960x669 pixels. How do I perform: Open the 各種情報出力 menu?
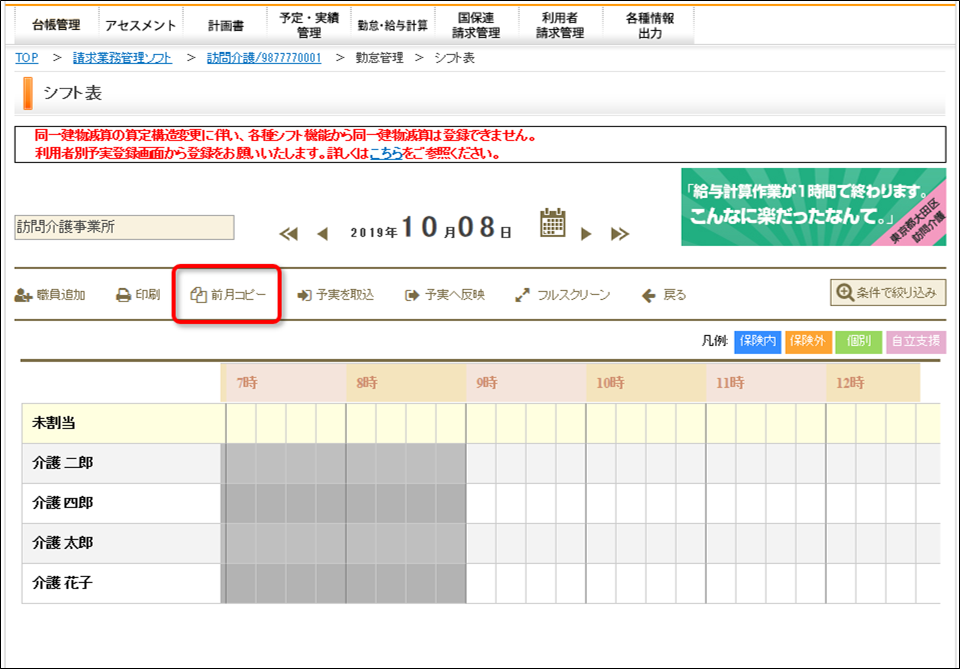[x=649, y=25]
